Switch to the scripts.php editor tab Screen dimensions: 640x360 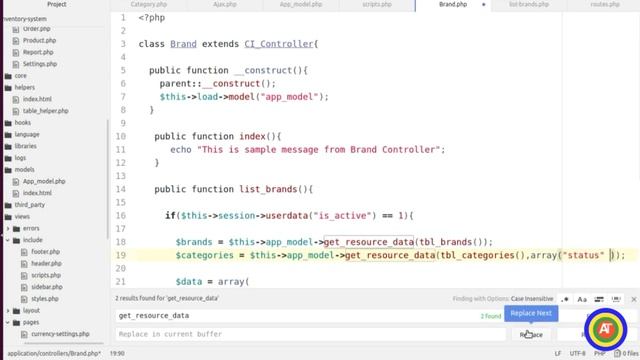377,4
